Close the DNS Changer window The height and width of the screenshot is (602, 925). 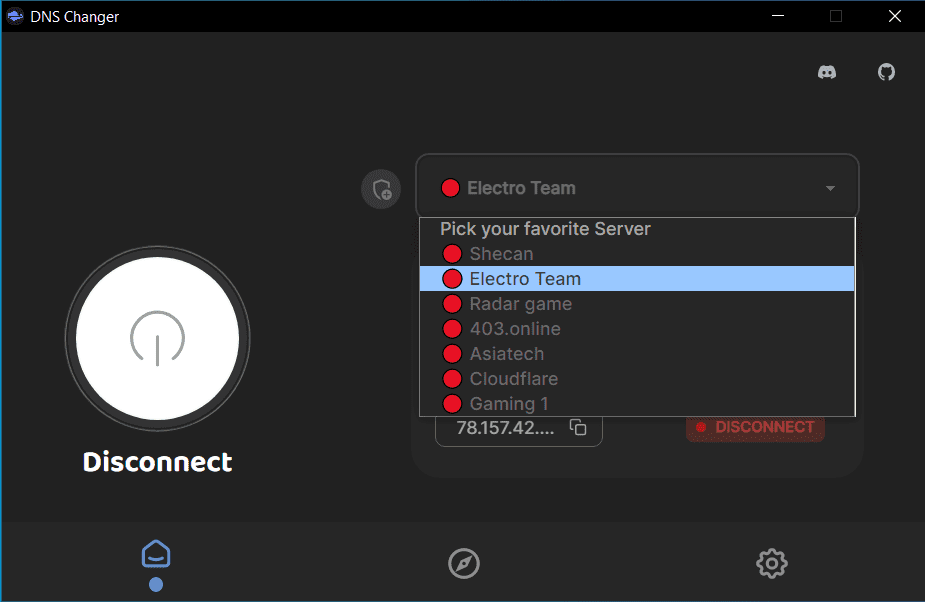(x=895, y=16)
